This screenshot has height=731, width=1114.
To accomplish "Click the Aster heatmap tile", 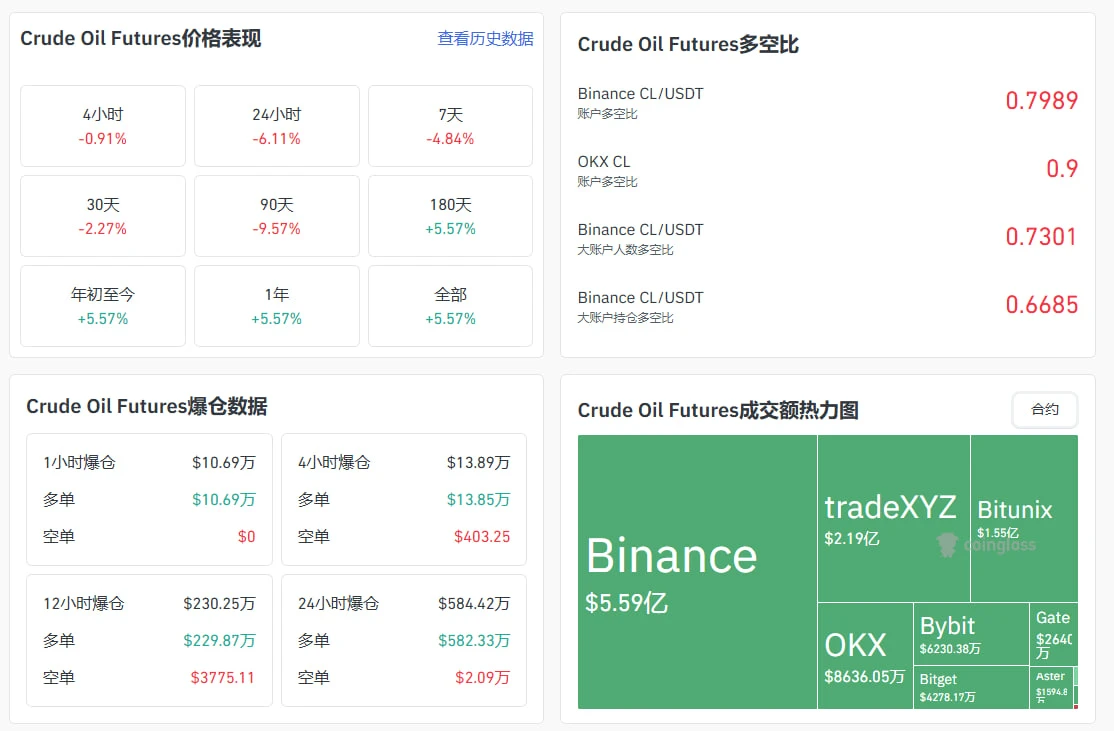I will click(x=1051, y=688).
